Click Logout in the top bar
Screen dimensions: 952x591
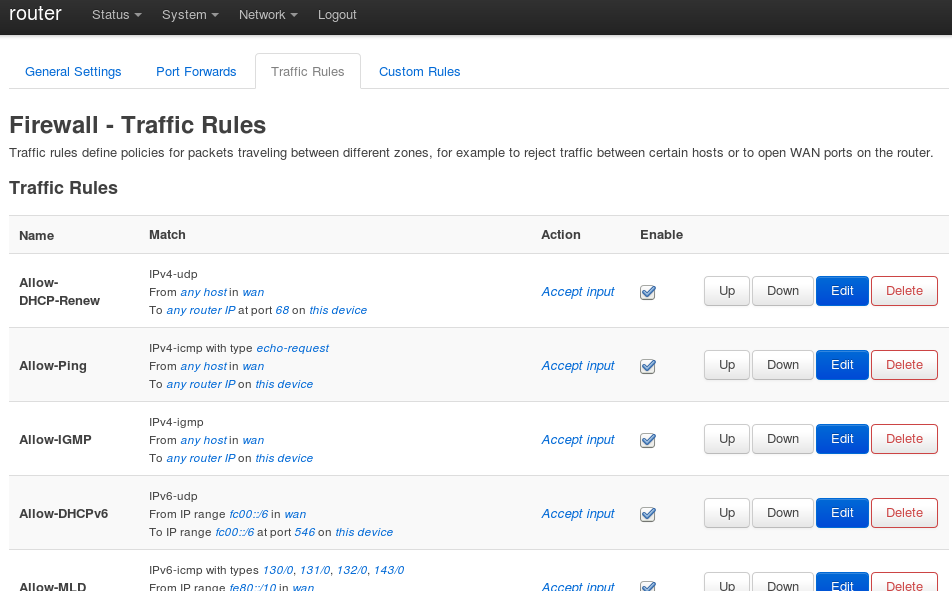click(x=337, y=15)
